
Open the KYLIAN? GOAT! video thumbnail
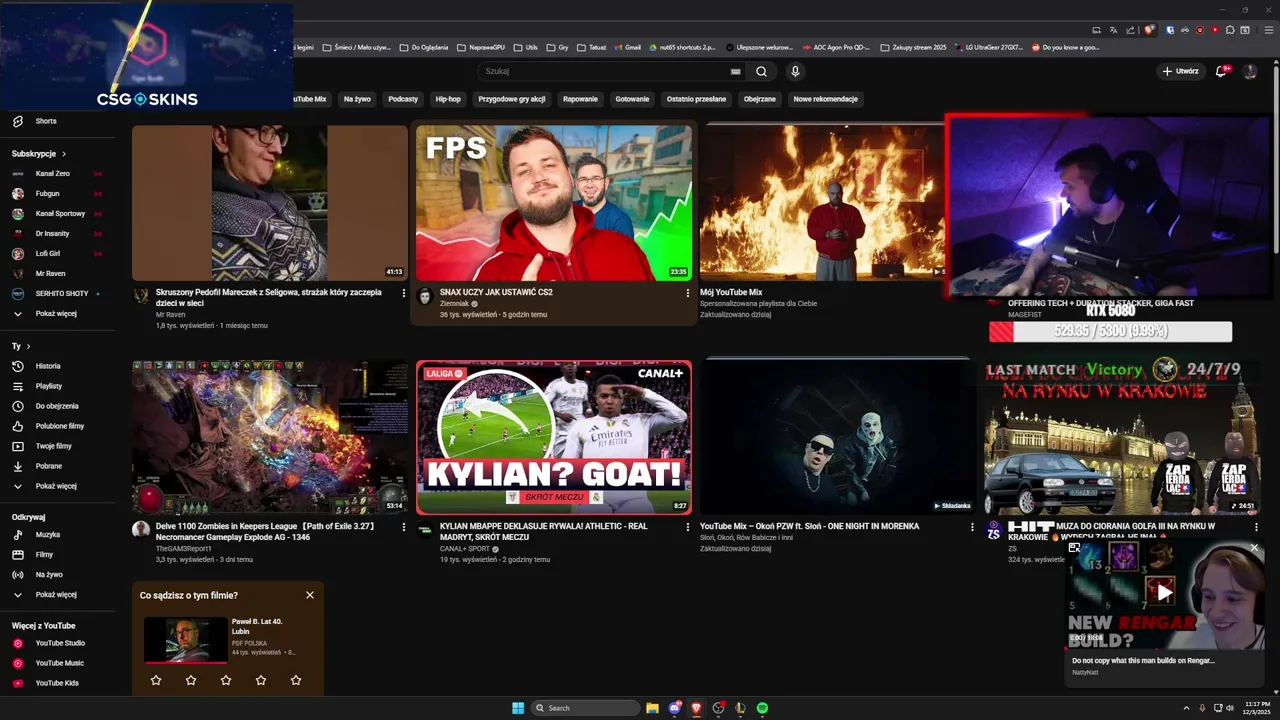pyautogui.click(x=554, y=437)
